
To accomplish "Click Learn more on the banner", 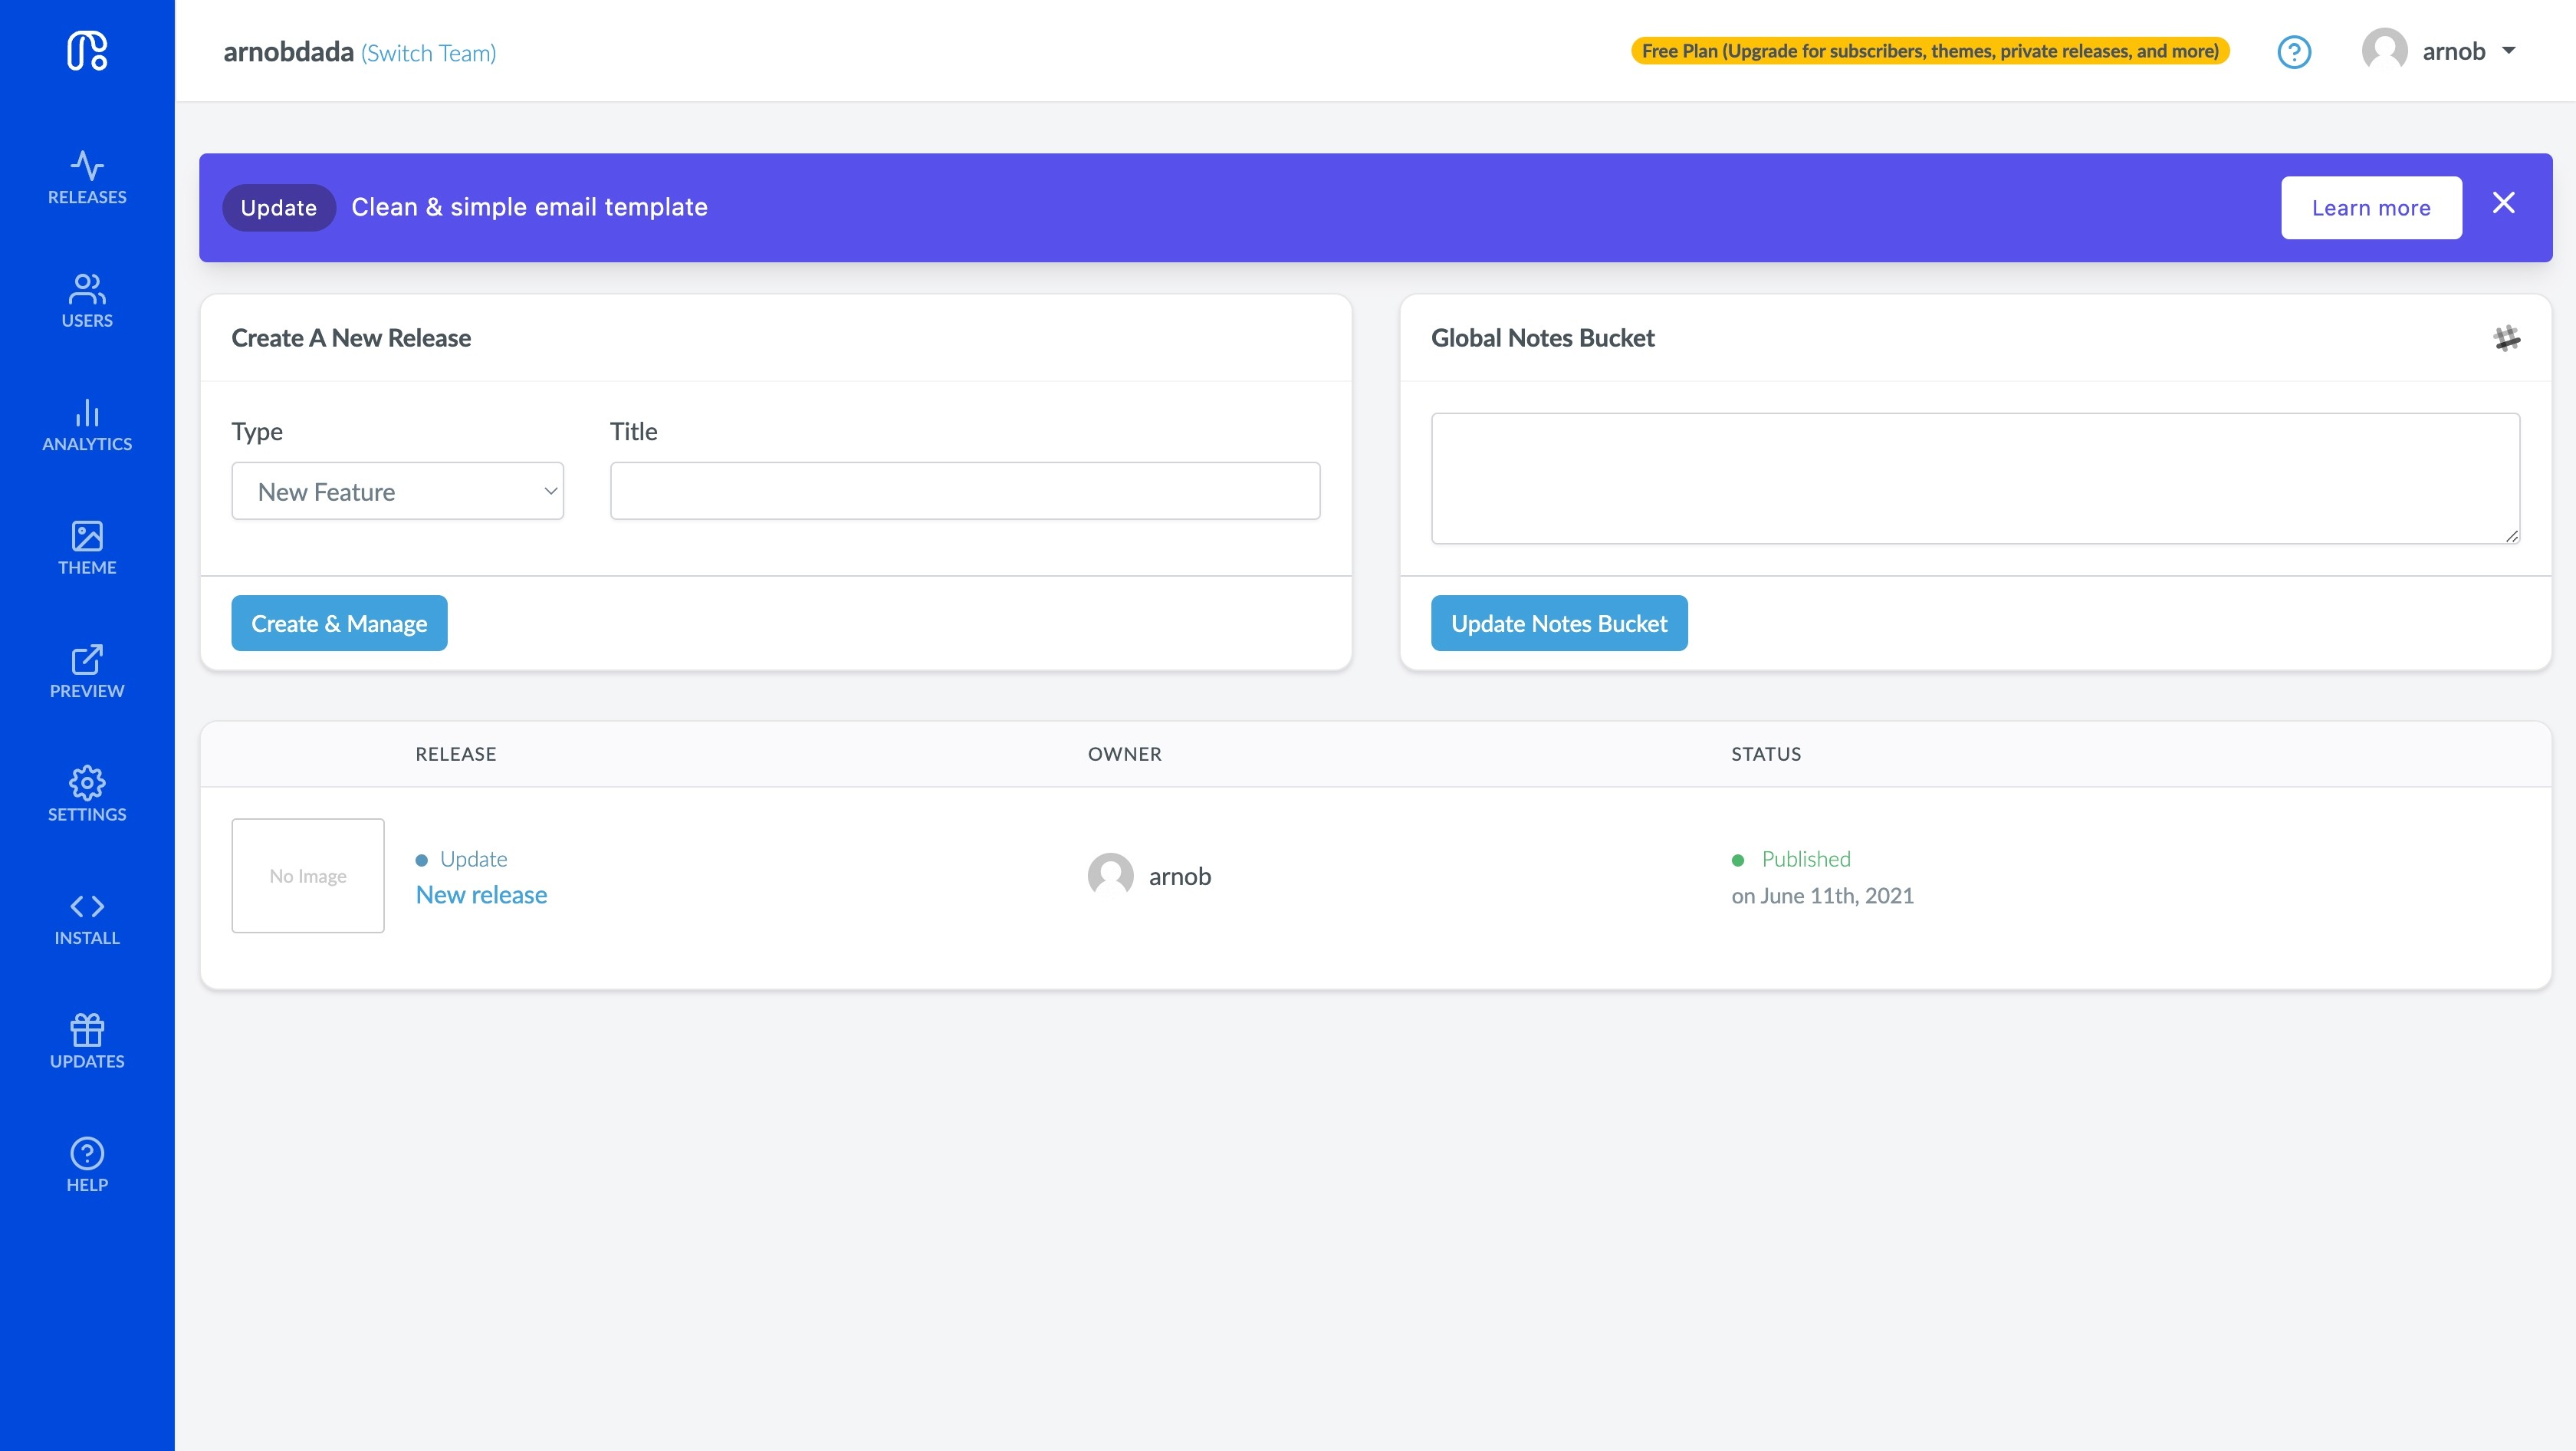I will click(2371, 208).
